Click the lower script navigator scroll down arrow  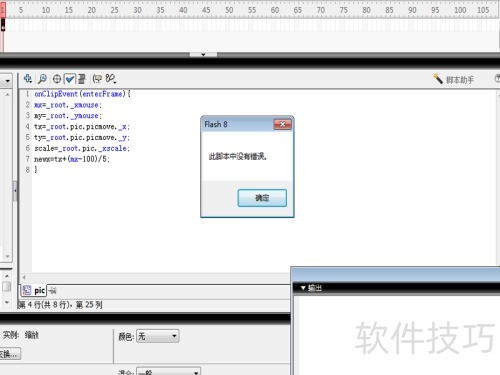pyautogui.click(x=7, y=303)
